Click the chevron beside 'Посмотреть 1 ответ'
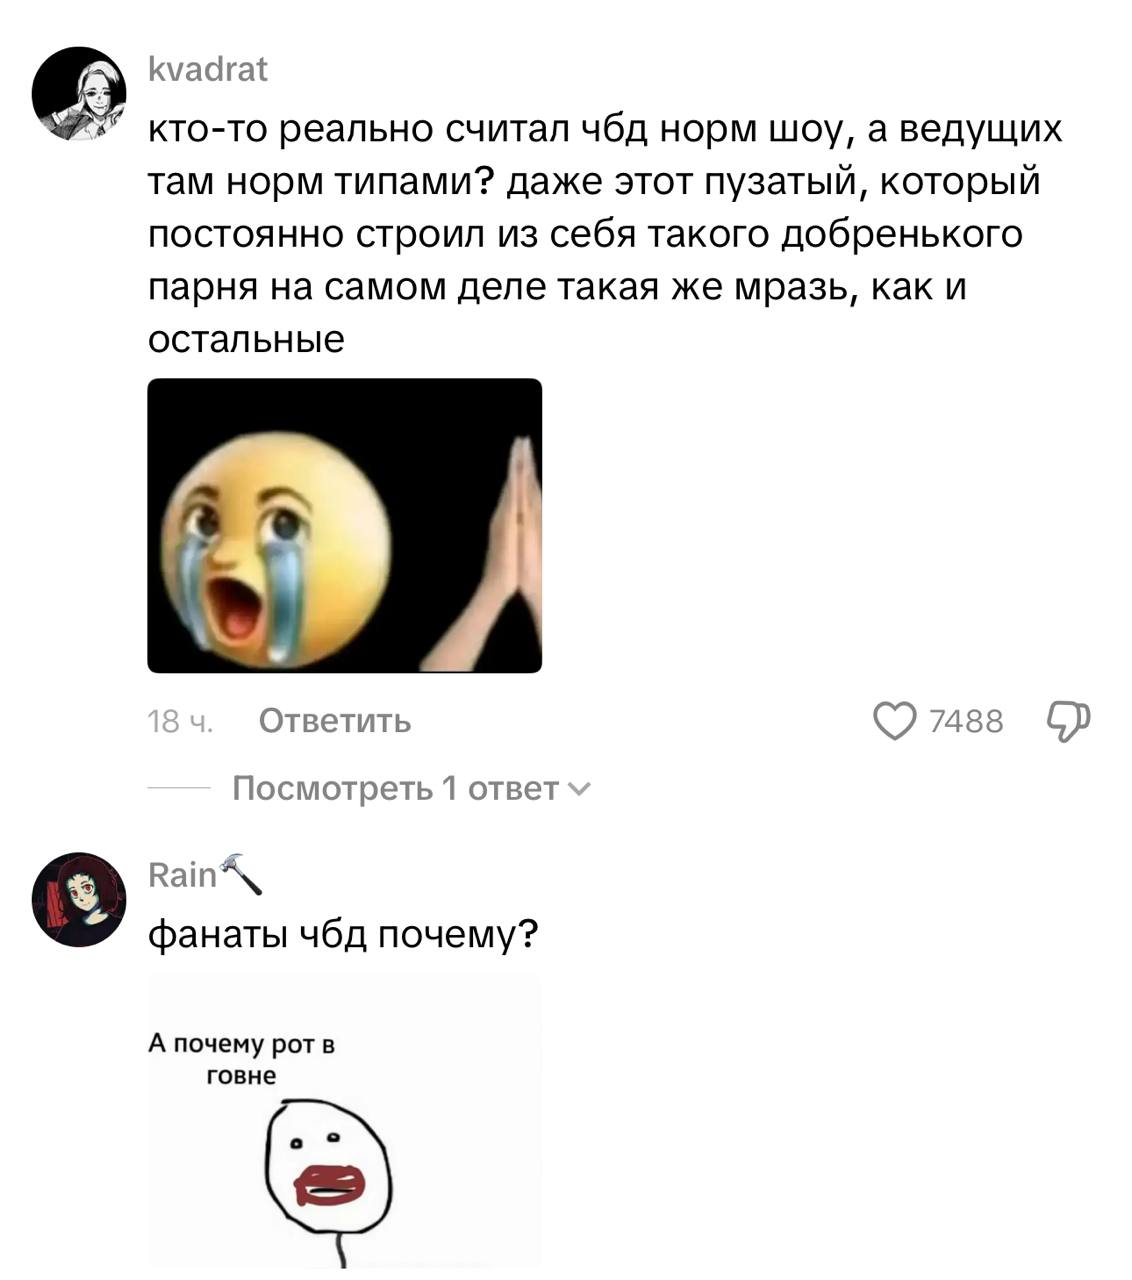1132x1280 pixels. [x=579, y=790]
